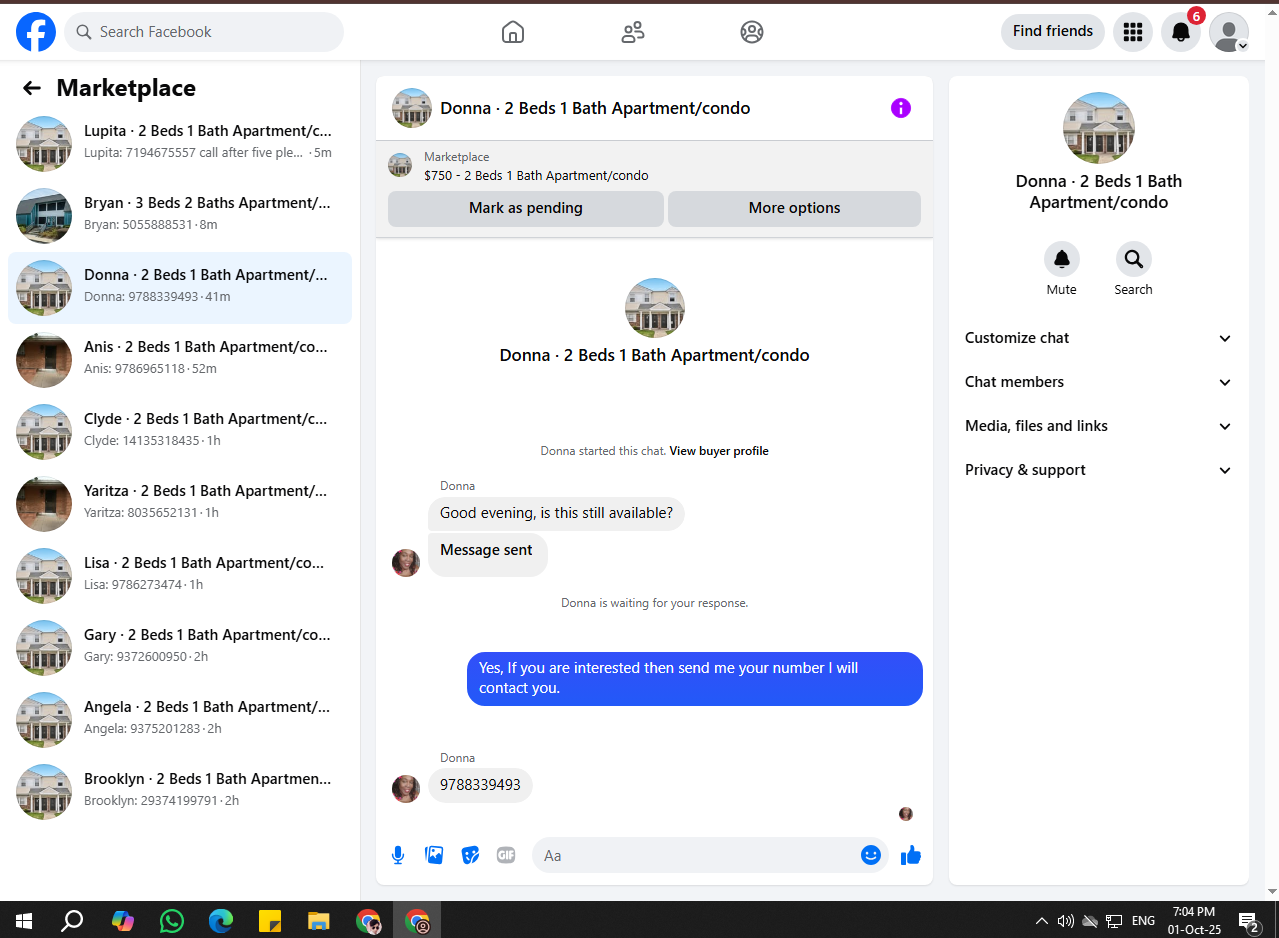This screenshot has height=938, width=1279.
Task: Open Anis apartment conversation
Action: 180,360
